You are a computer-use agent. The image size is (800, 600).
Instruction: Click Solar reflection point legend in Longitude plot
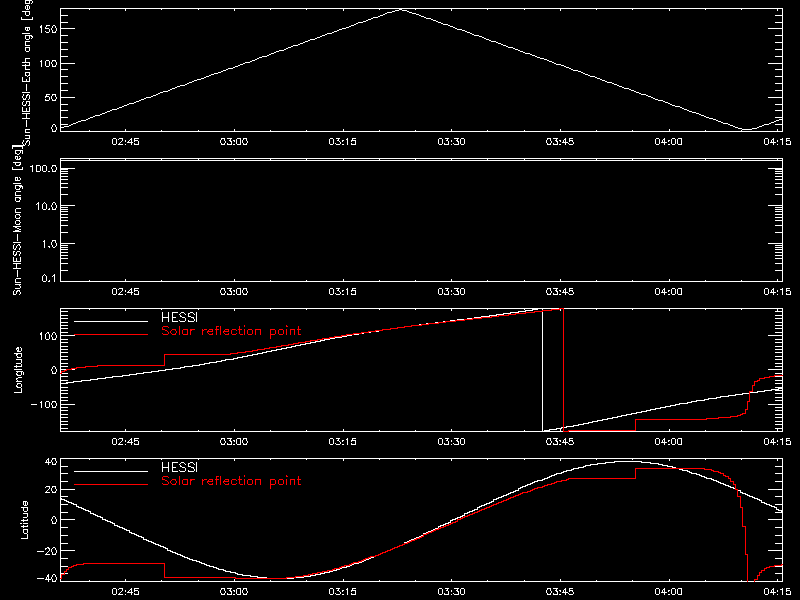(x=232, y=331)
